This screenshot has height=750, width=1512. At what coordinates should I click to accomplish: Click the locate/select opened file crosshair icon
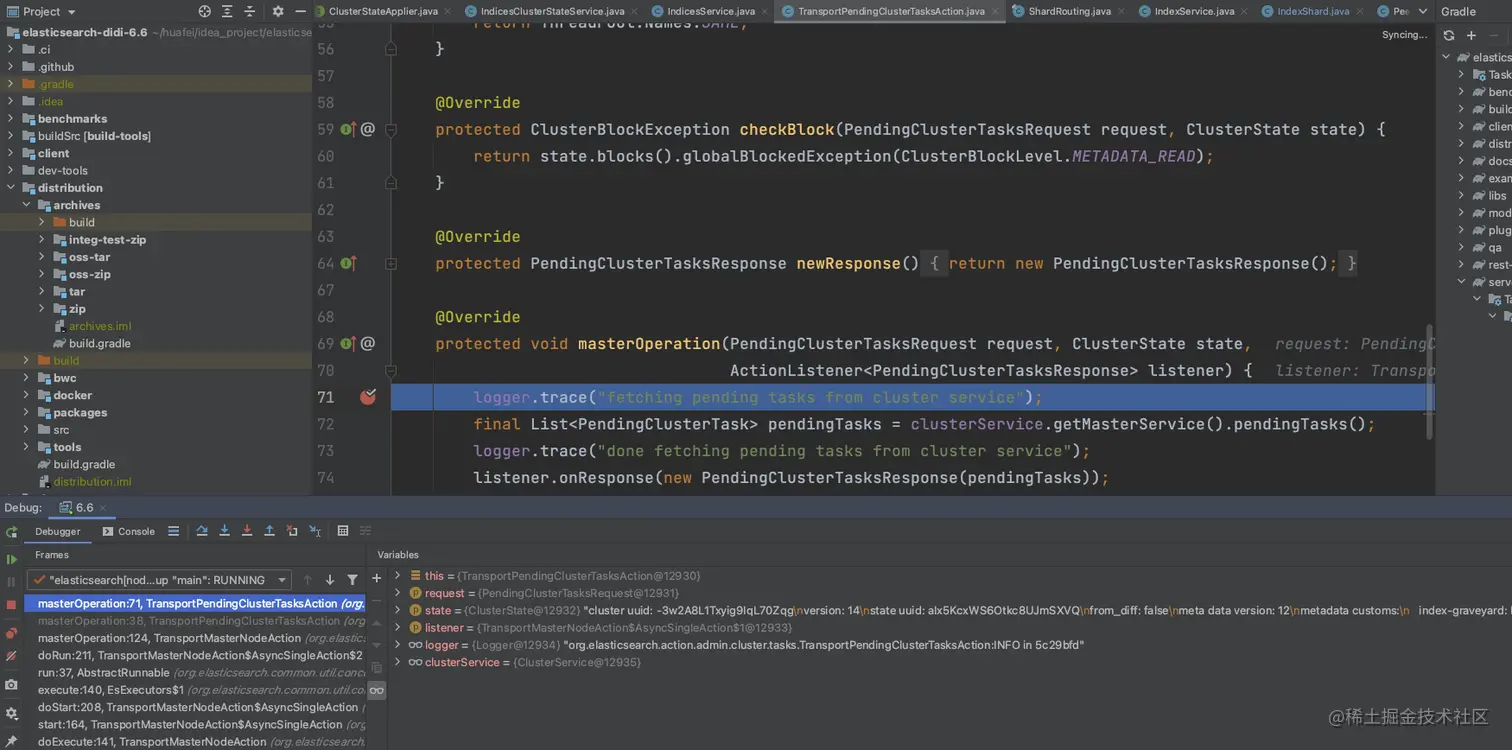pyautogui.click(x=205, y=11)
